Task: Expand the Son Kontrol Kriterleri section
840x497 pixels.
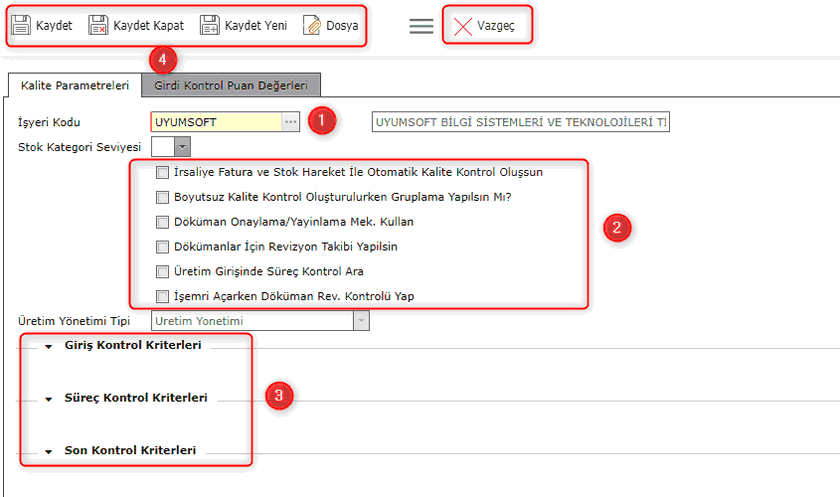Action: 48,452
